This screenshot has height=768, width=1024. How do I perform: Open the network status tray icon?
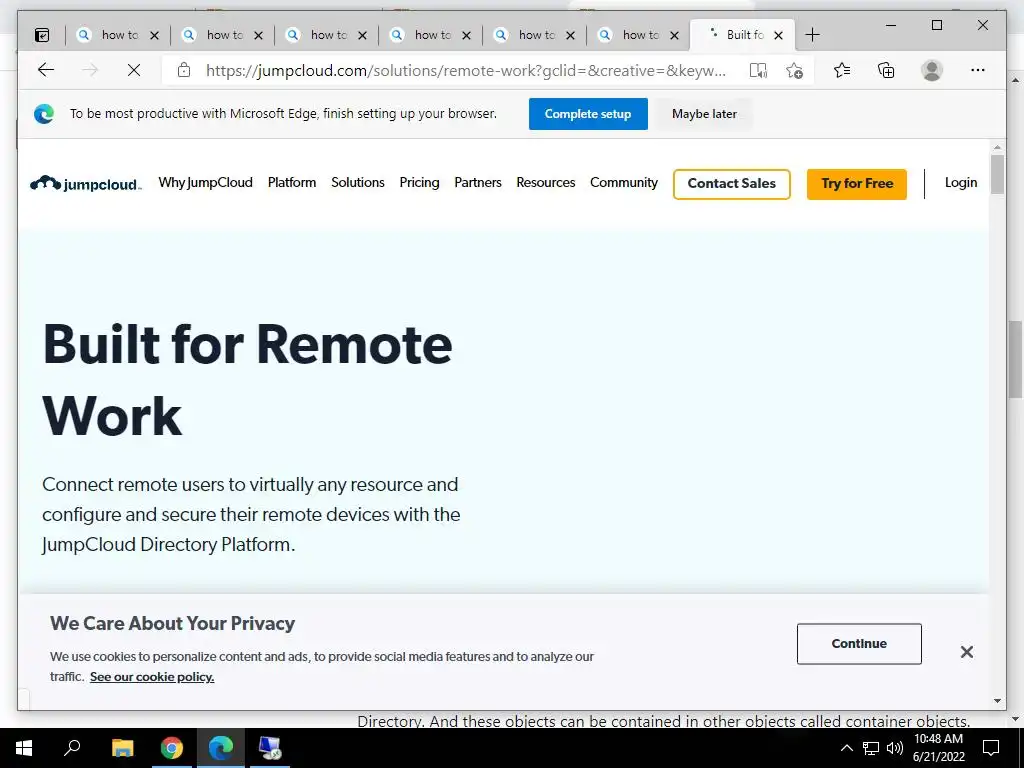coord(871,748)
